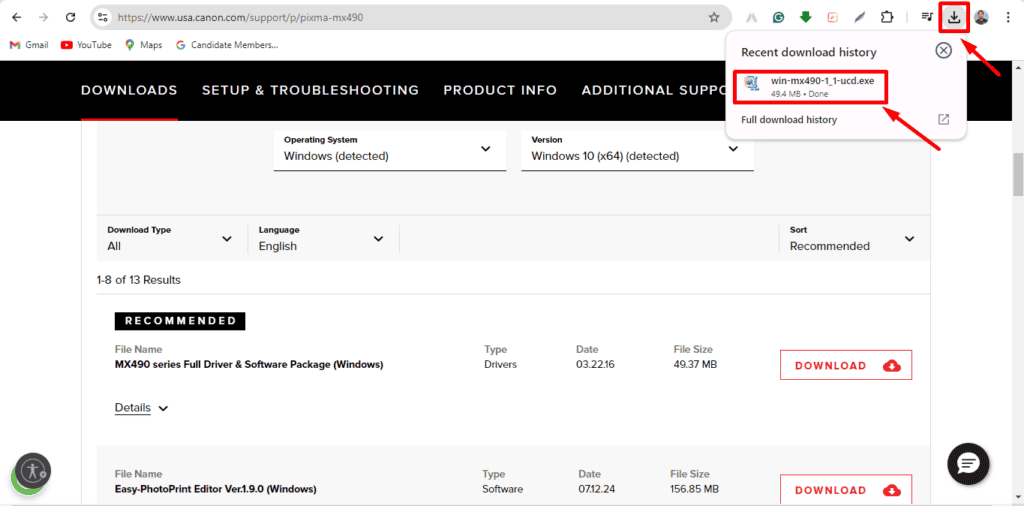The image size is (1024, 506).
Task: Click the 1-8 of 13 Results text
Action: click(x=138, y=280)
